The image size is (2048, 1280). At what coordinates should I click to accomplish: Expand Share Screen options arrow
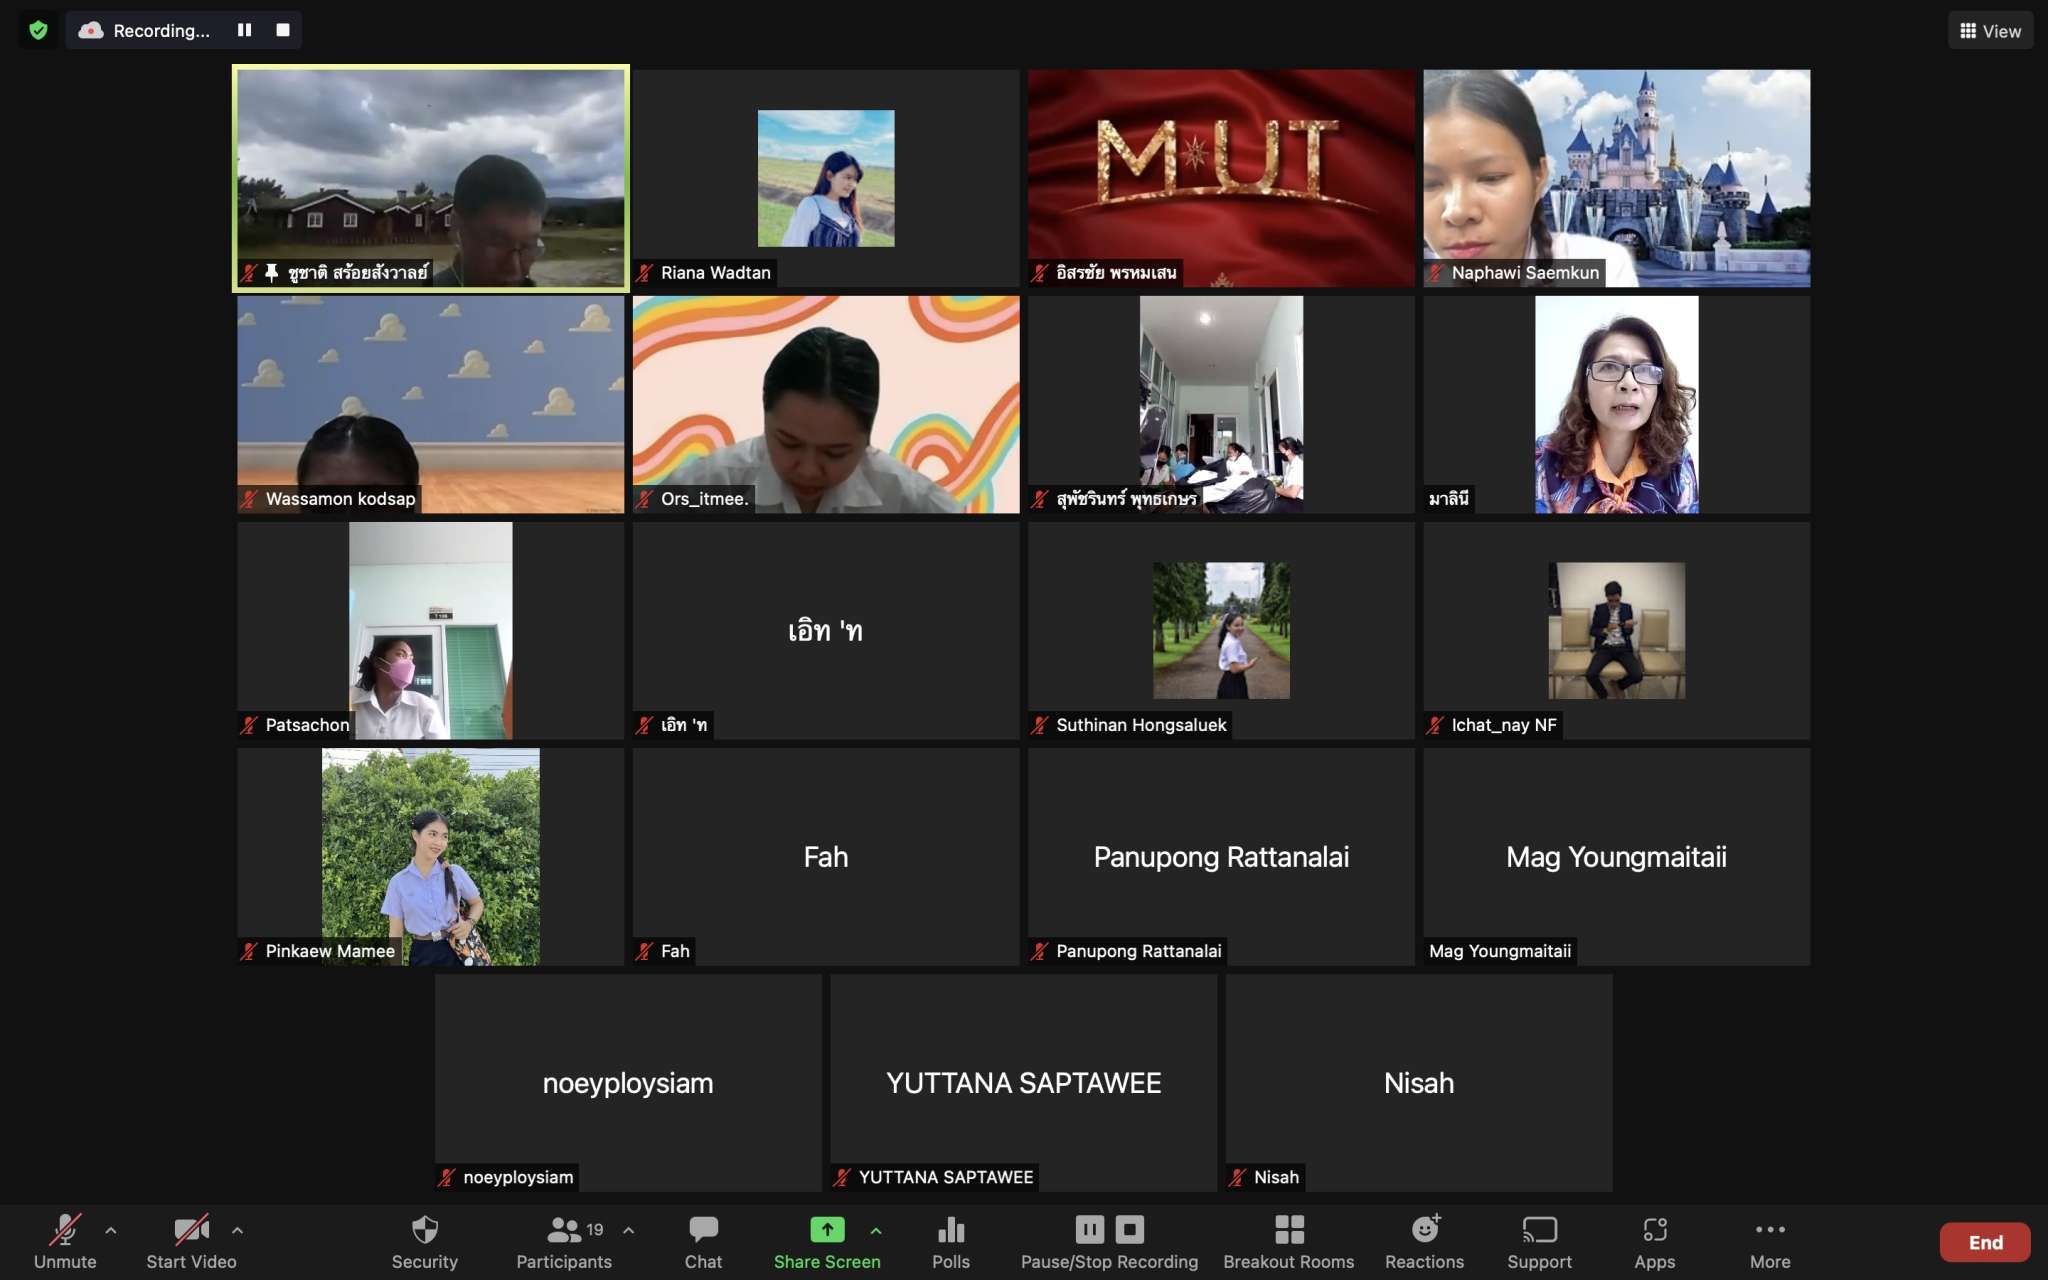tap(876, 1230)
